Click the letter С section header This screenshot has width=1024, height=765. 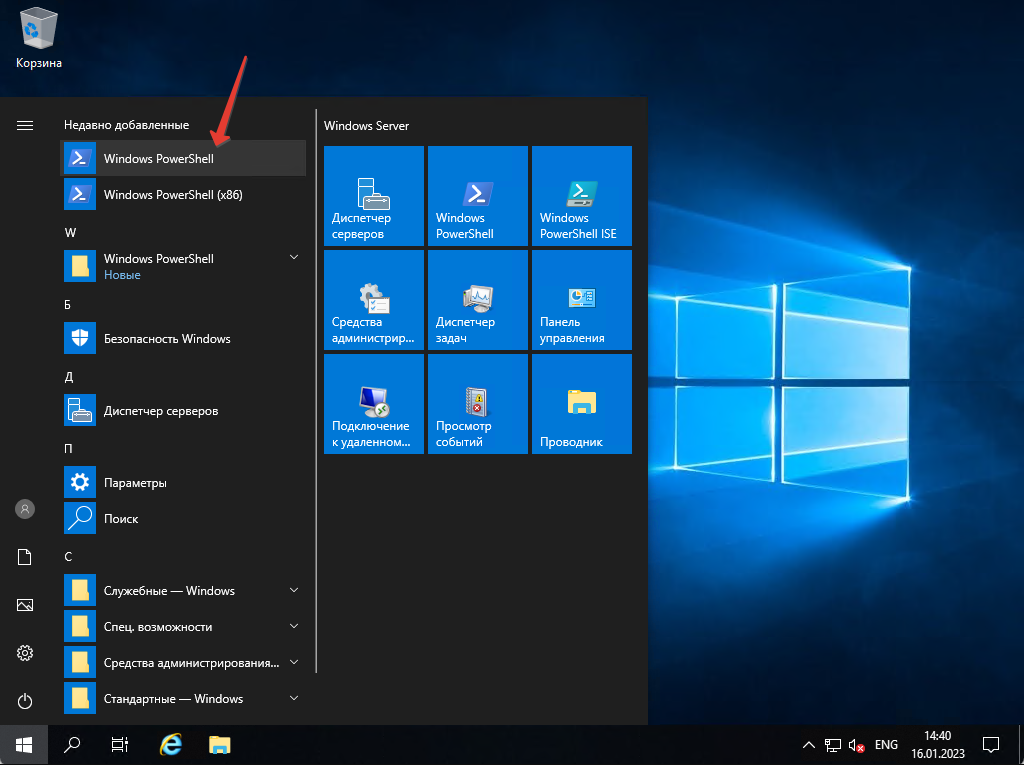(68, 557)
